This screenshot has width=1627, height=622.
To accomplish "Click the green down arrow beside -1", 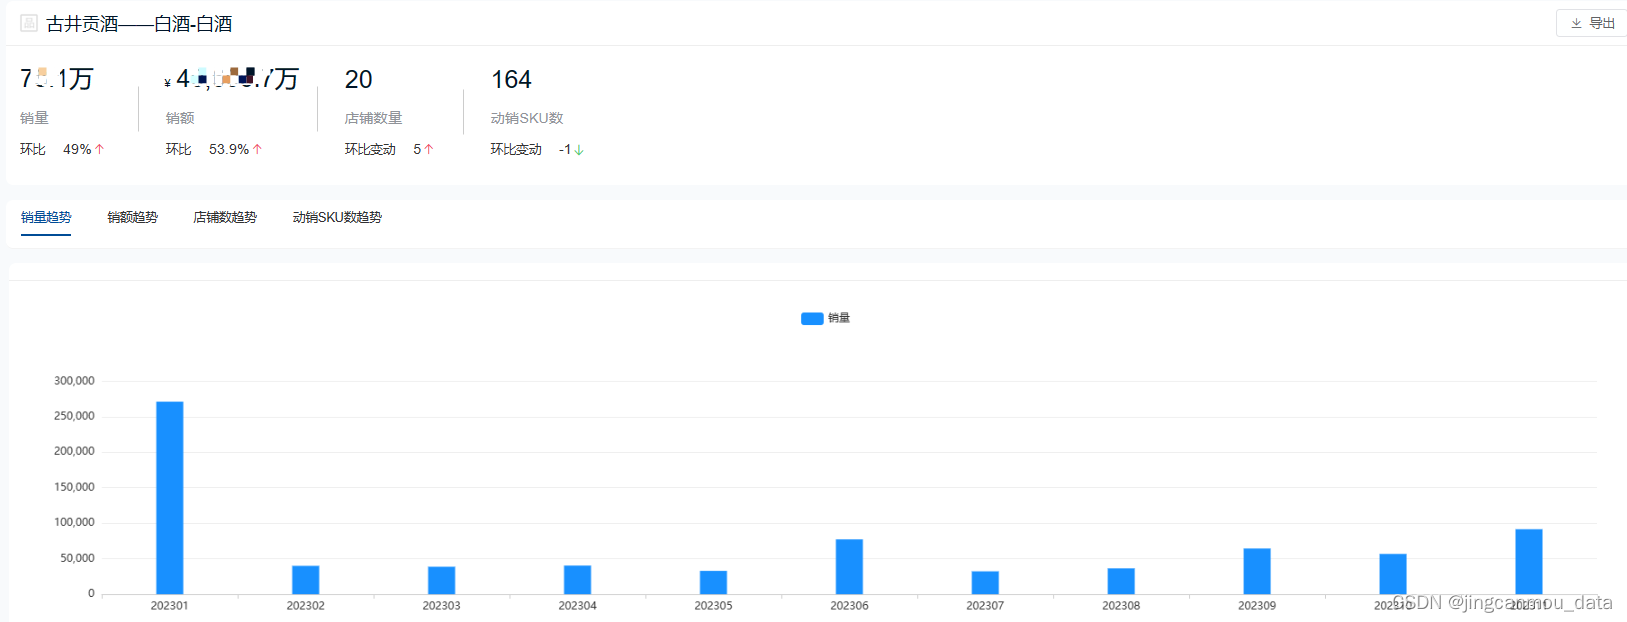I will click(x=579, y=150).
